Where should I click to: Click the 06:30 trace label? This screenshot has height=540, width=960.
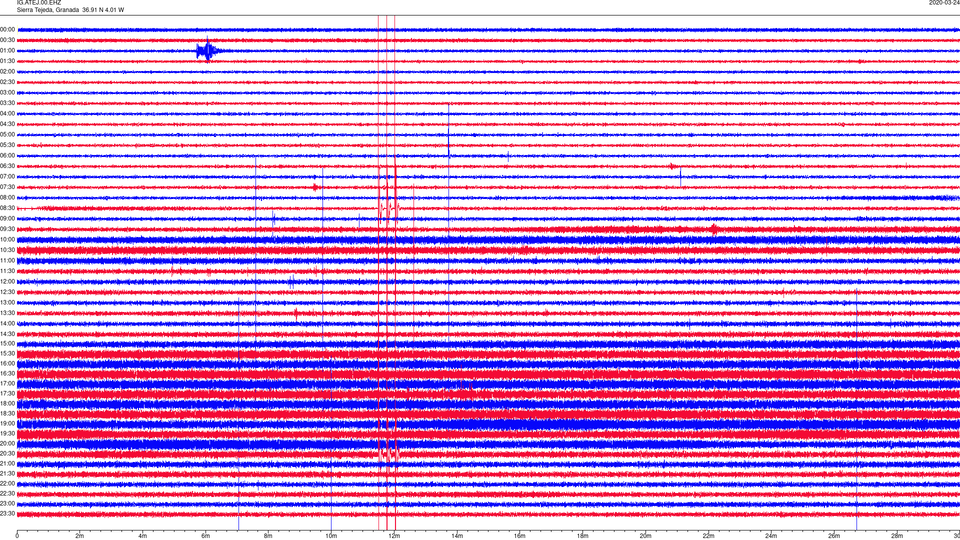(8, 166)
